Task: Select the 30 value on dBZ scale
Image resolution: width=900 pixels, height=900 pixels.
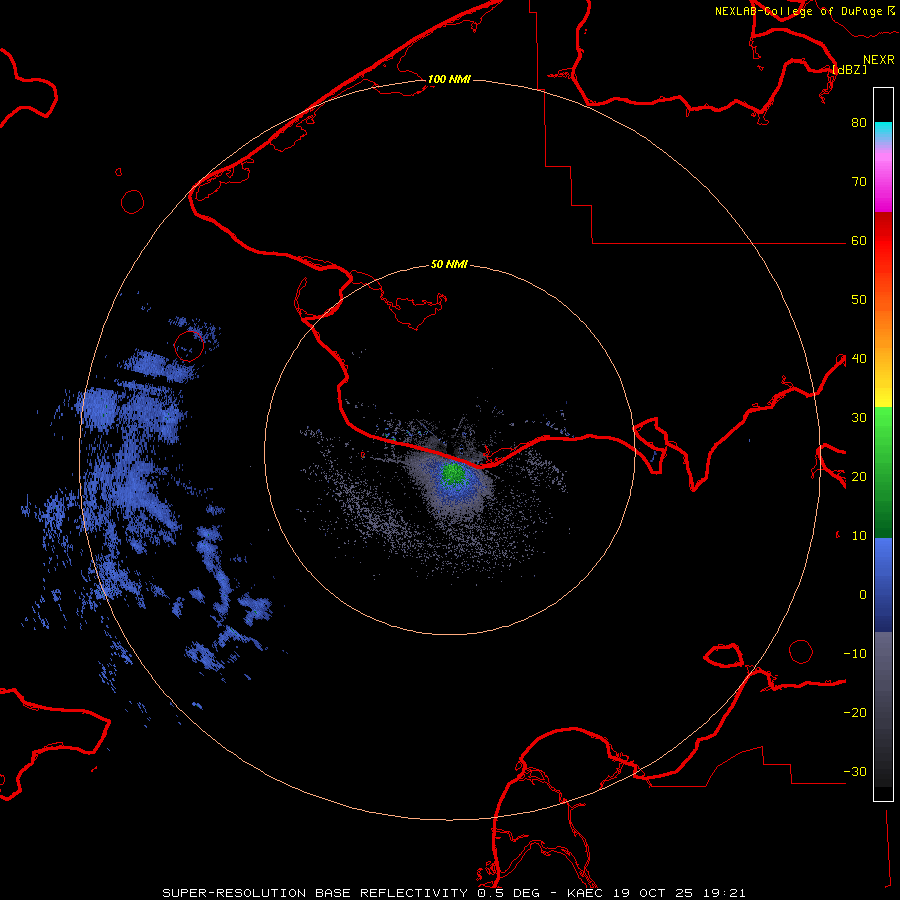Action: pyautogui.click(x=859, y=418)
